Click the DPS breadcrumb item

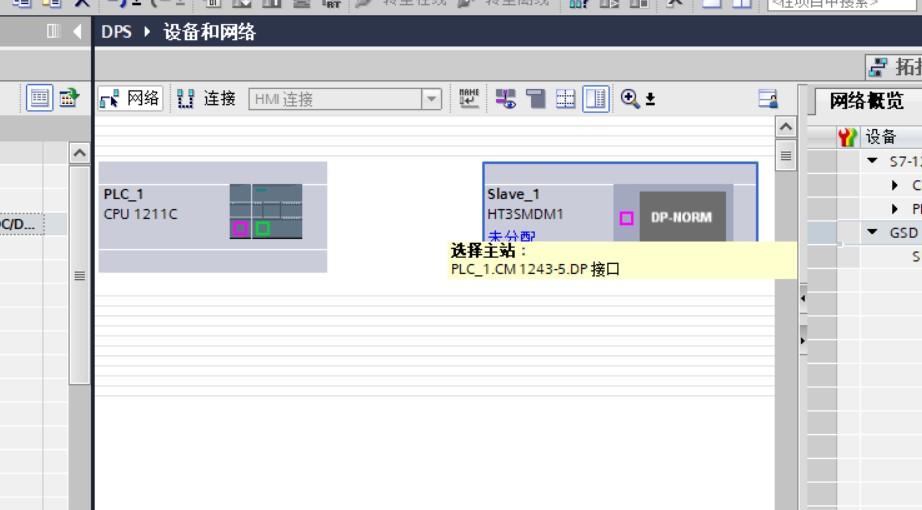[x=116, y=32]
